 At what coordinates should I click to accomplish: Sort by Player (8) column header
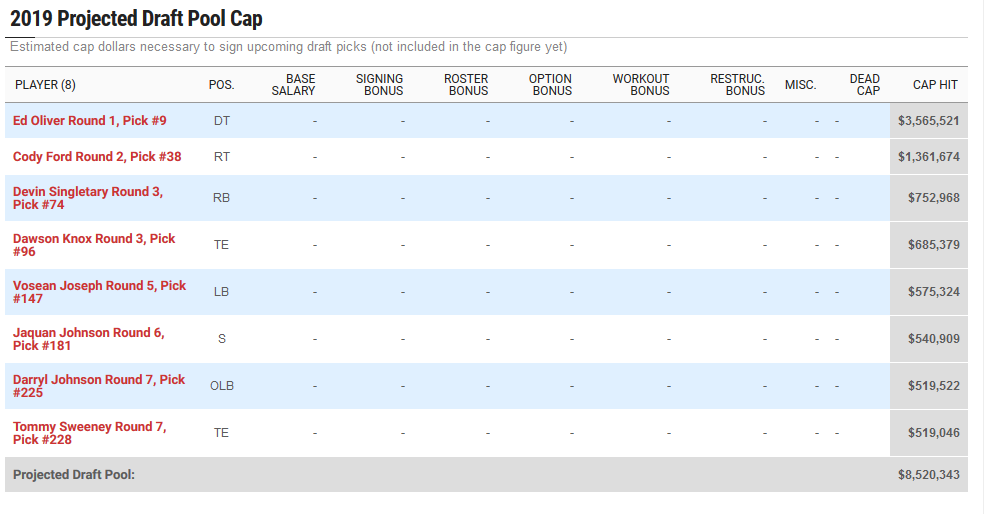pos(45,85)
